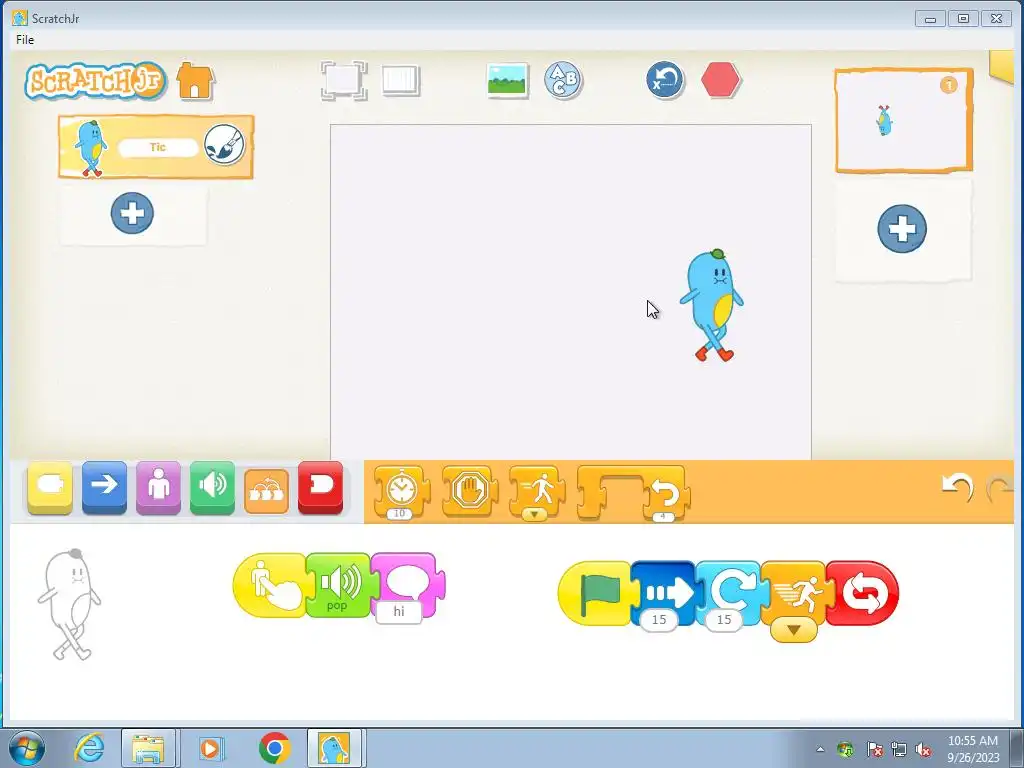This screenshot has height=768, width=1024.
Task: Click the Home icon to return to projects
Action: click(195, 81)
